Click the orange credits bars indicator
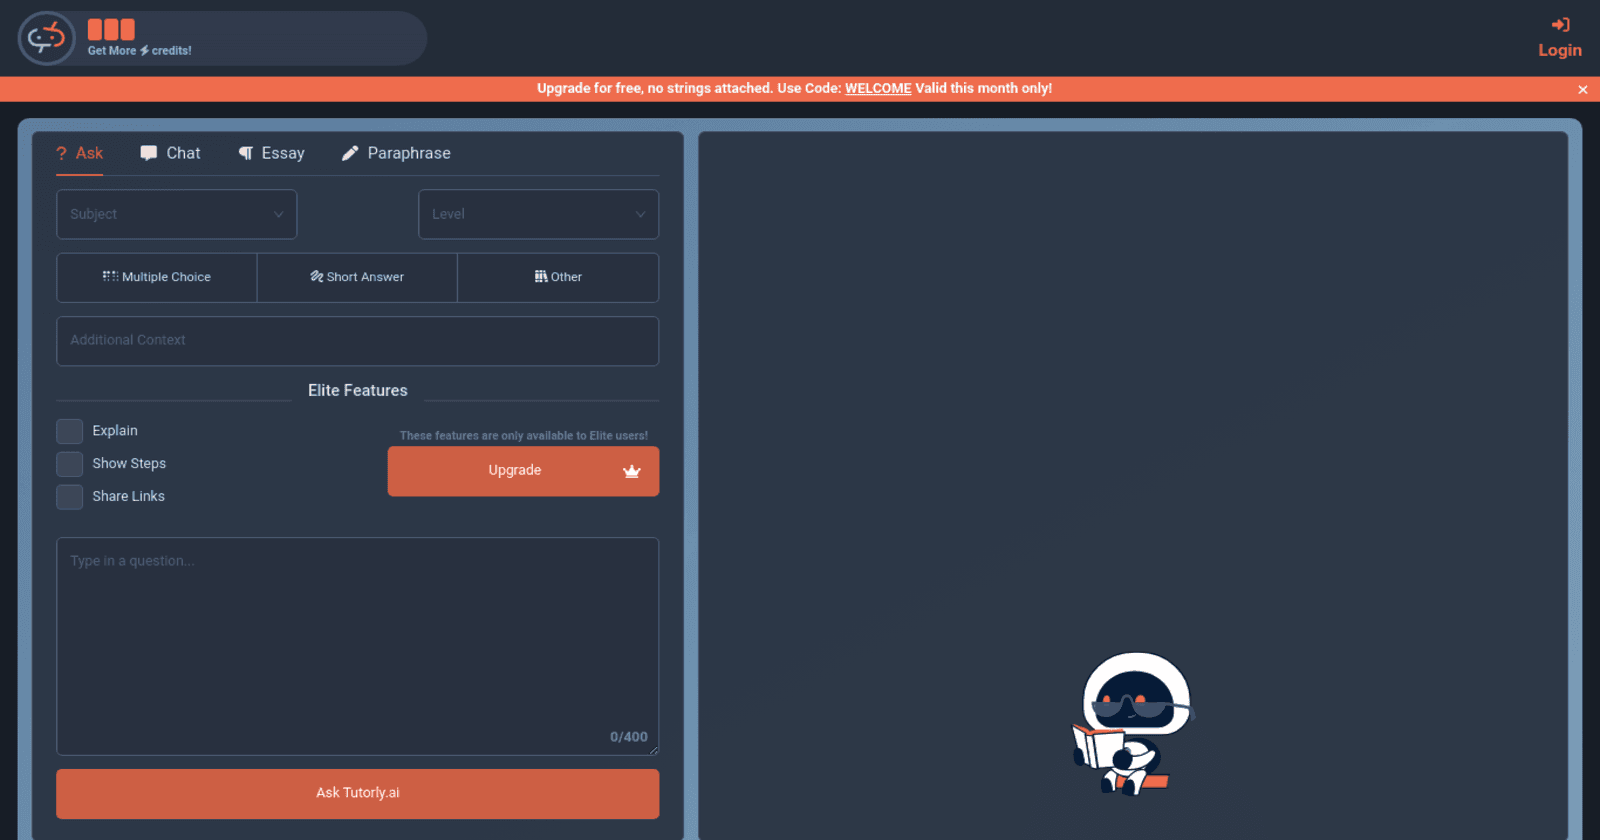1600x840 pixels. pos(111,29)
